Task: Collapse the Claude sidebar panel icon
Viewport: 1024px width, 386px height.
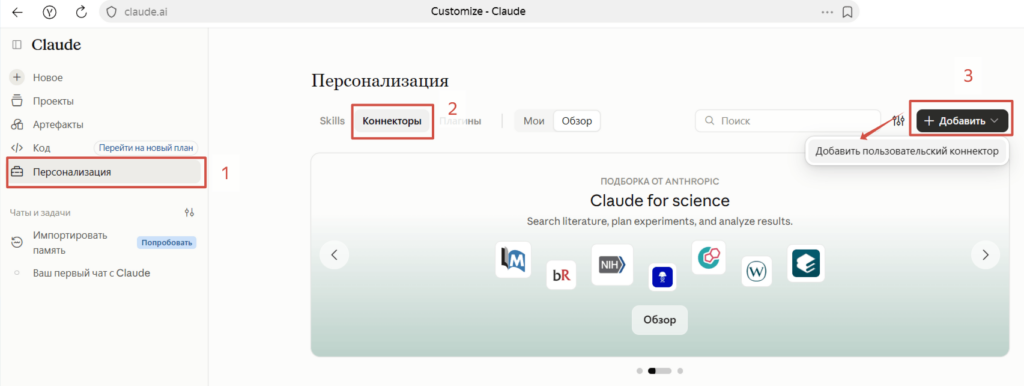Action: point(17,45)
